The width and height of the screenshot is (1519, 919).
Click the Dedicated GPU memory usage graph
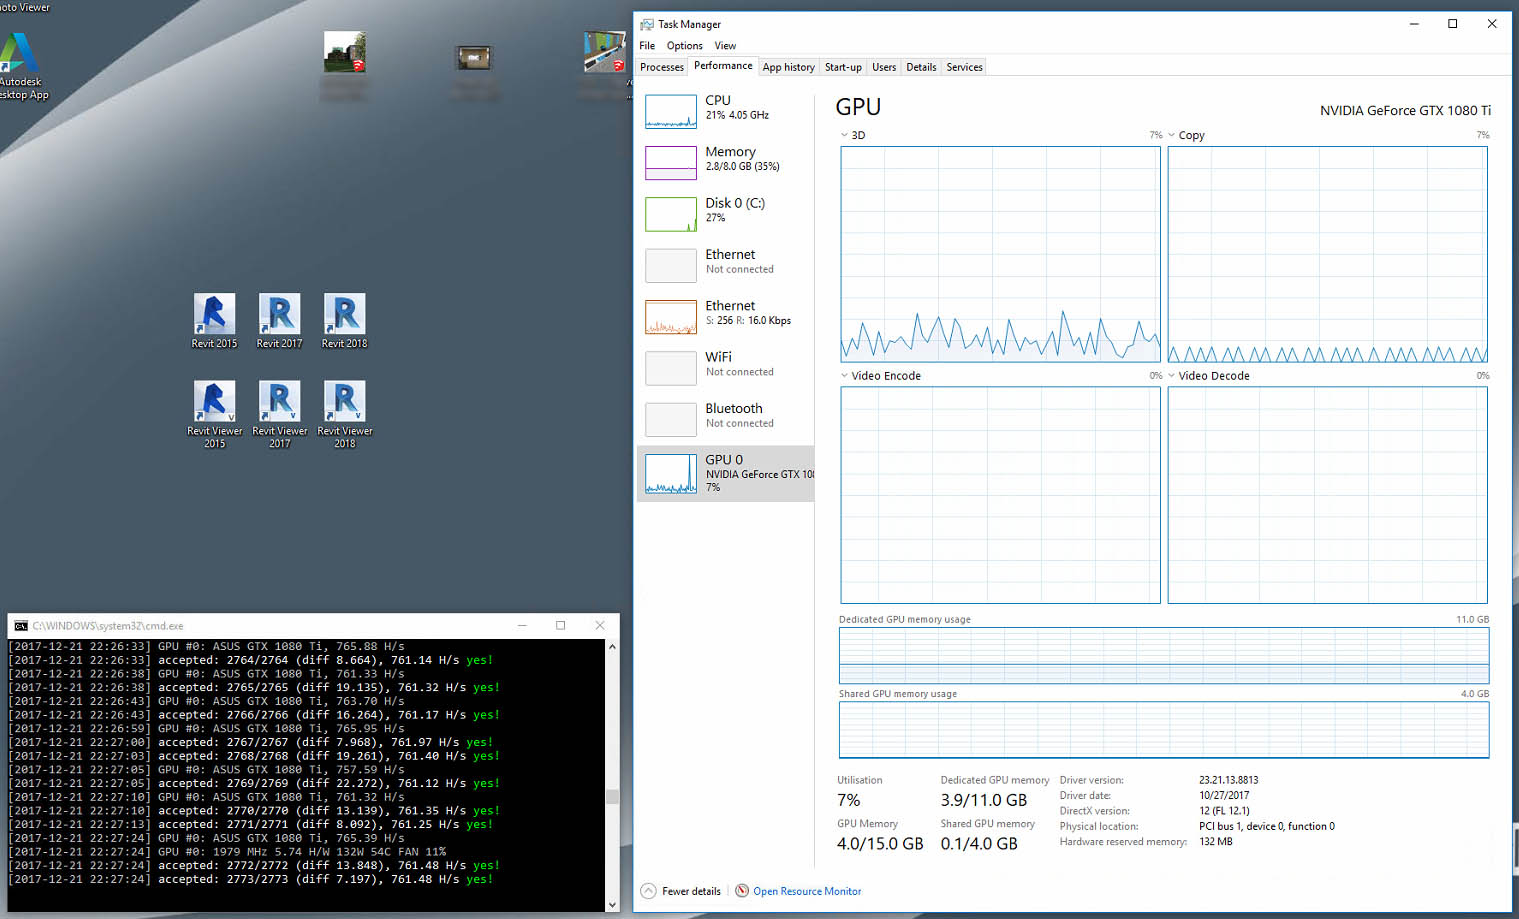click(1164, 656)
